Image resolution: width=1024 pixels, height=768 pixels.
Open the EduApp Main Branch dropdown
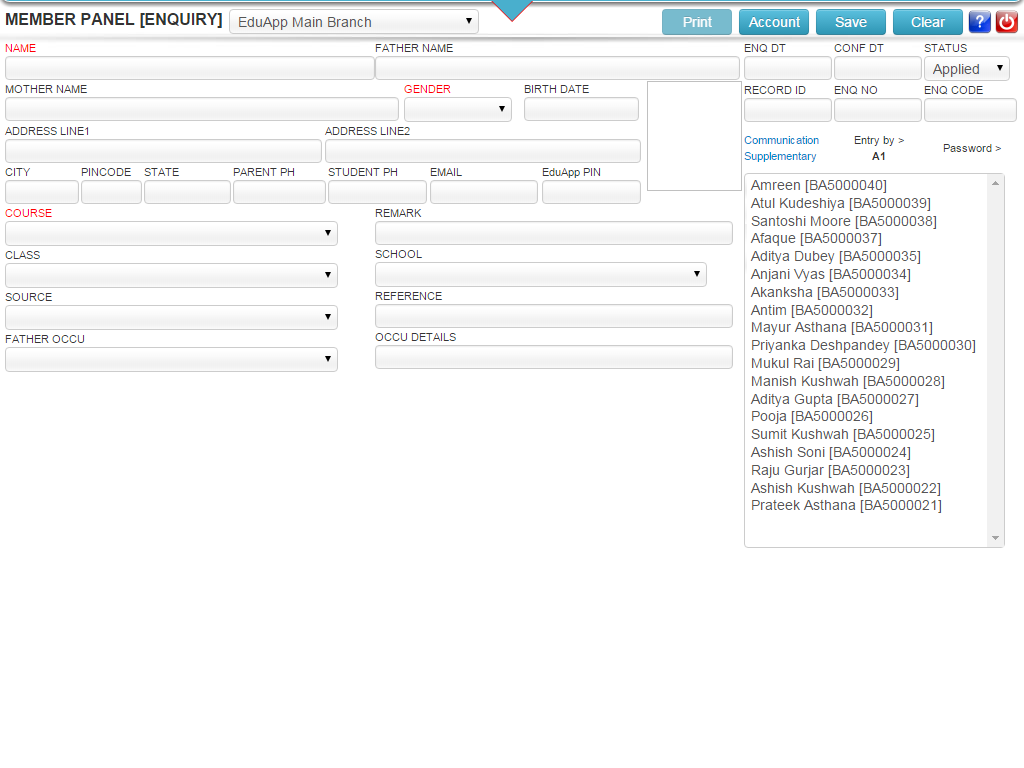pos(354,22)
